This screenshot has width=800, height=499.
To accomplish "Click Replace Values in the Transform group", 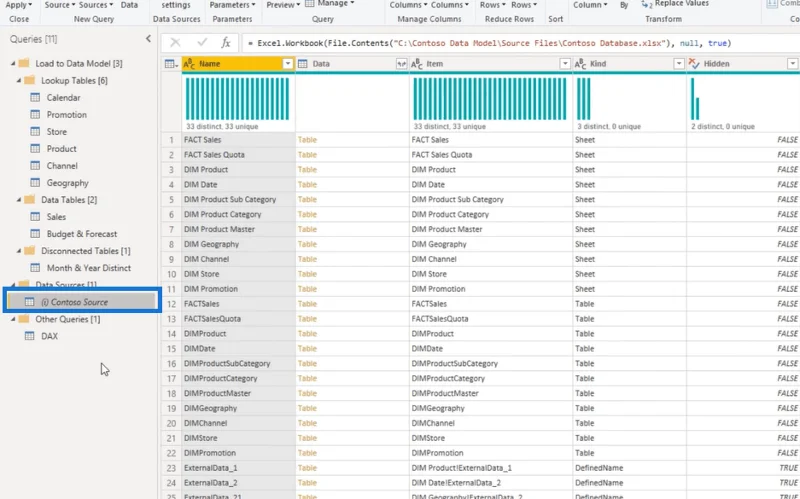I will [675, 4].
